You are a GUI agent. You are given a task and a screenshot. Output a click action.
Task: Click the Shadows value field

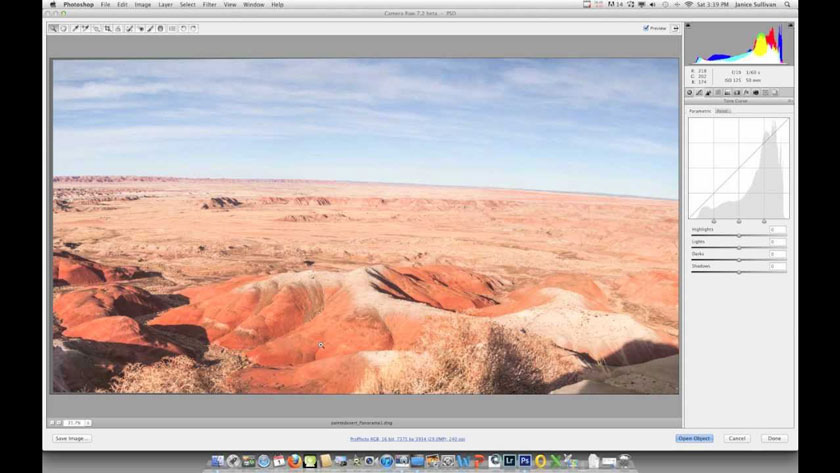coord(778,266)
